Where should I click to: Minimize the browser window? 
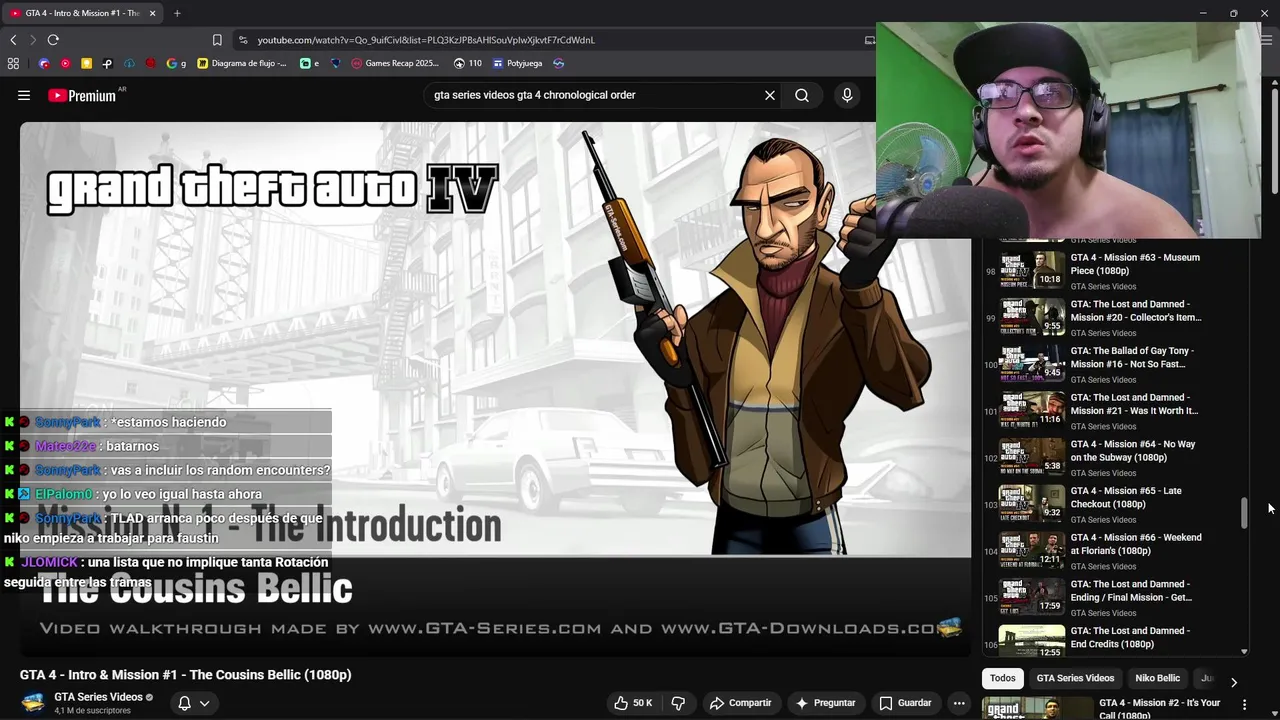coord(1203,13)
